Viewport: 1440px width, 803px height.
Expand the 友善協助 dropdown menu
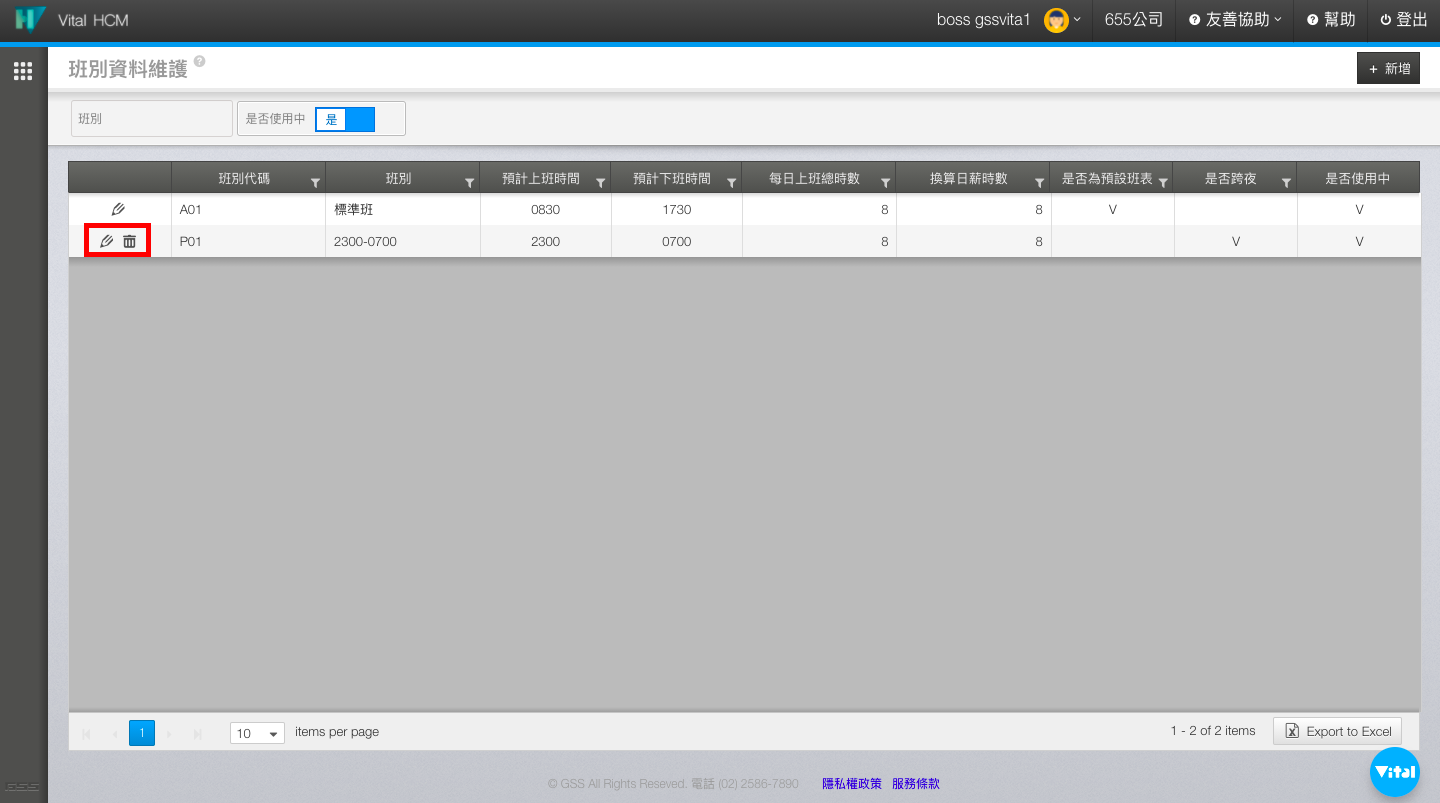pyautogui.click(x=1236, y=20)
